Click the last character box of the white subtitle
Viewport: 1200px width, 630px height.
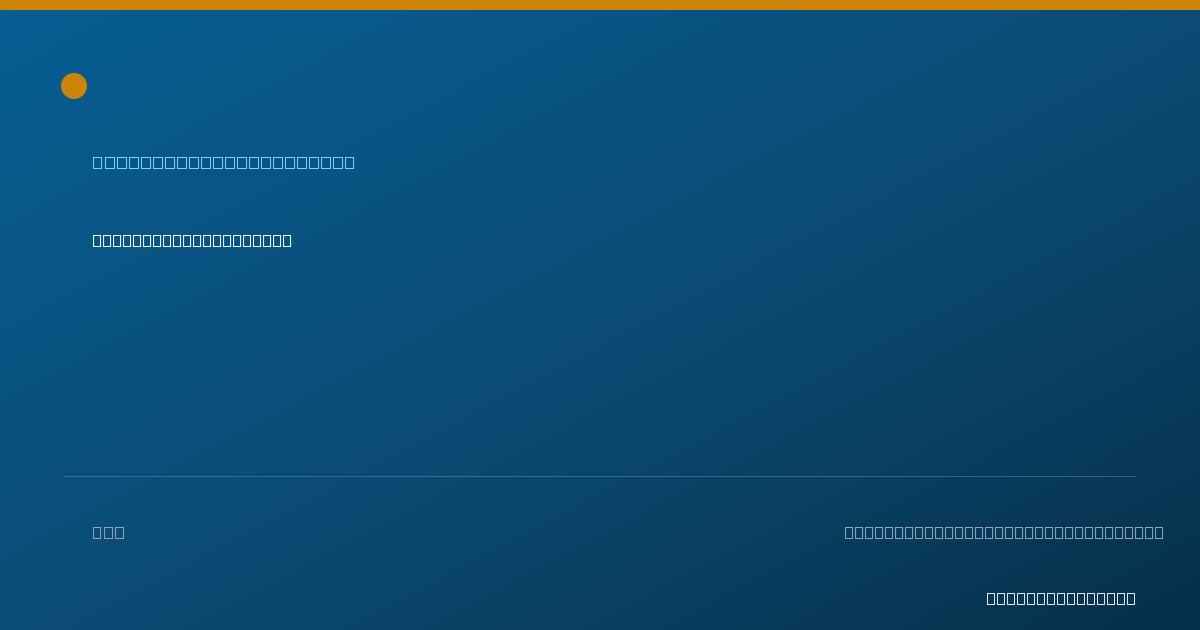click(287, 240)
